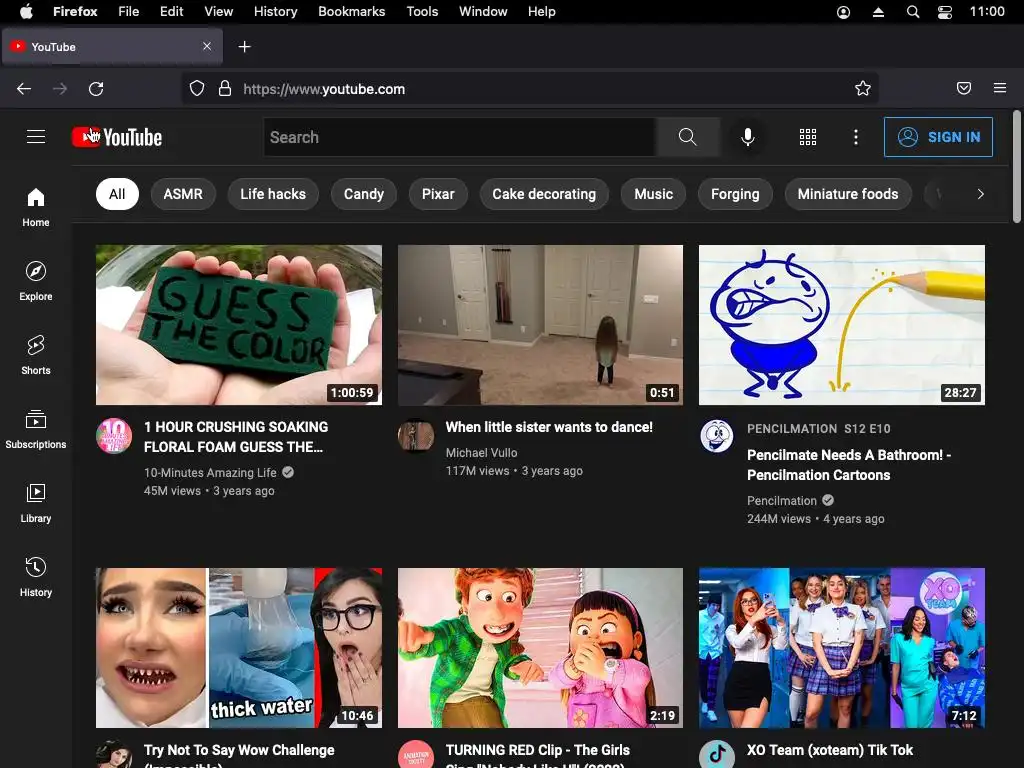Click the page vertical scrollbar
The image size is (1024, 768).
(x=1016, y=167)
